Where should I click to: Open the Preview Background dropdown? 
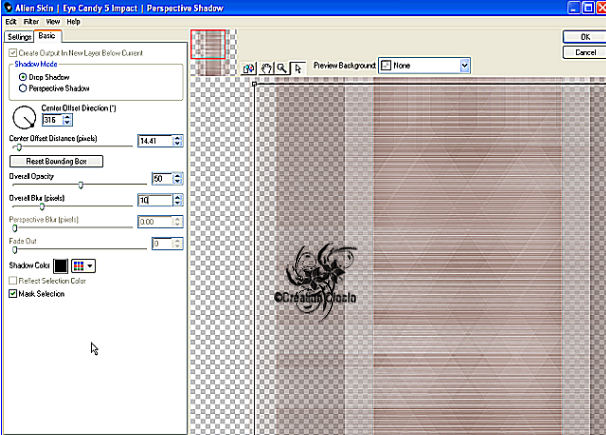tap(424, 66)
